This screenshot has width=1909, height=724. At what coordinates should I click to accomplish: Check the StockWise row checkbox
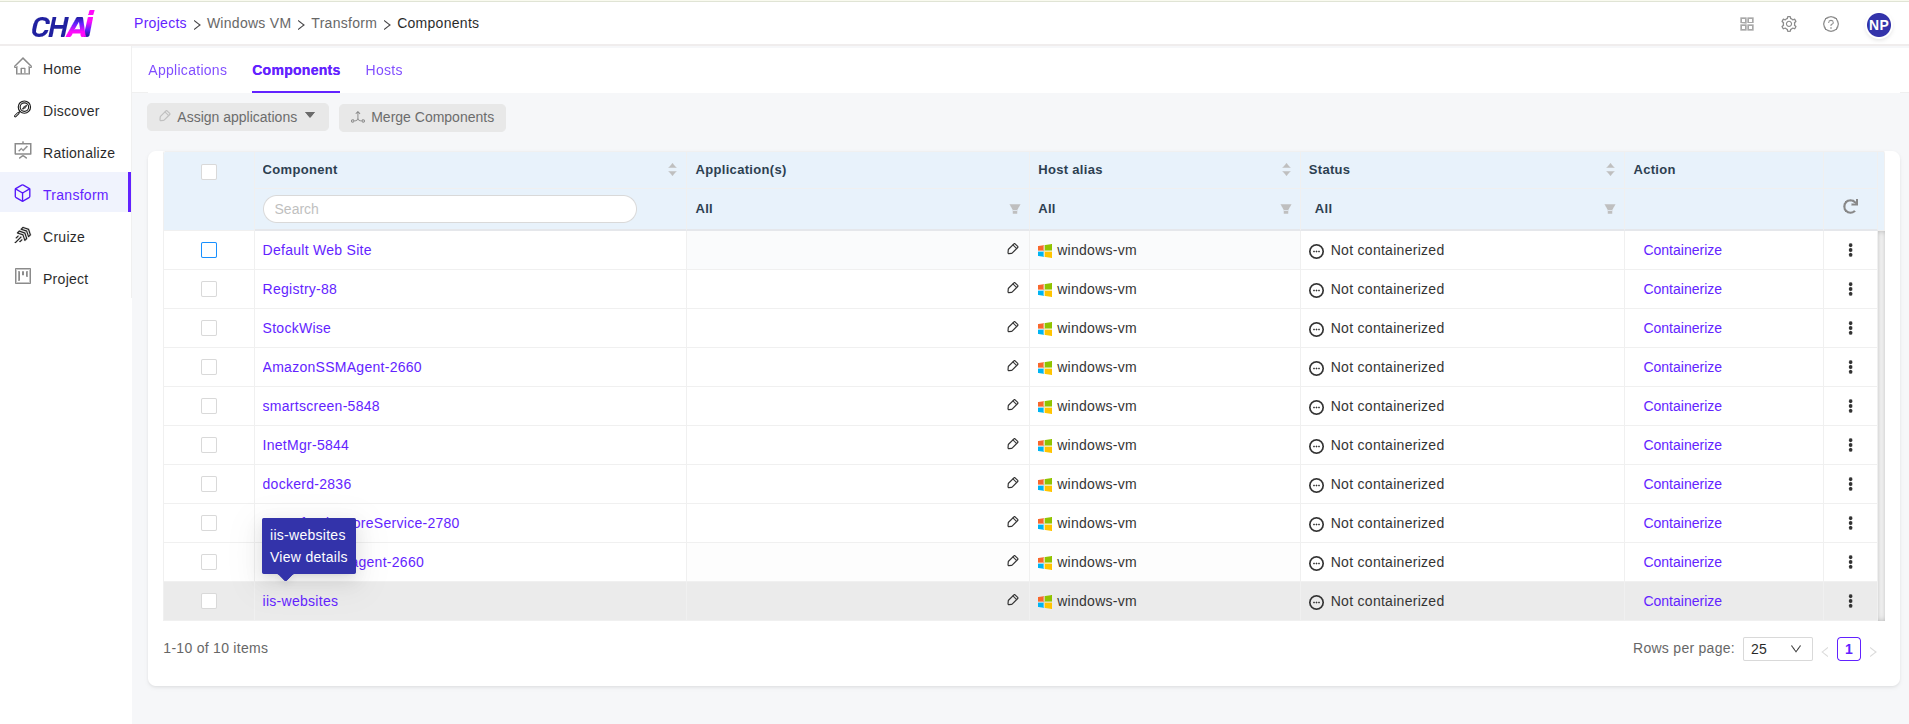pos(209,328)
